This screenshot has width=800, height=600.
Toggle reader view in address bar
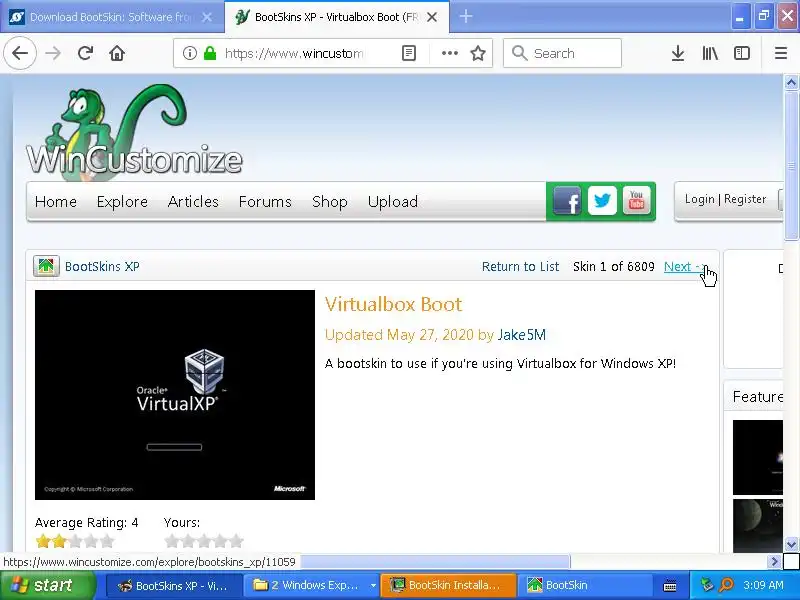point(409,53)
